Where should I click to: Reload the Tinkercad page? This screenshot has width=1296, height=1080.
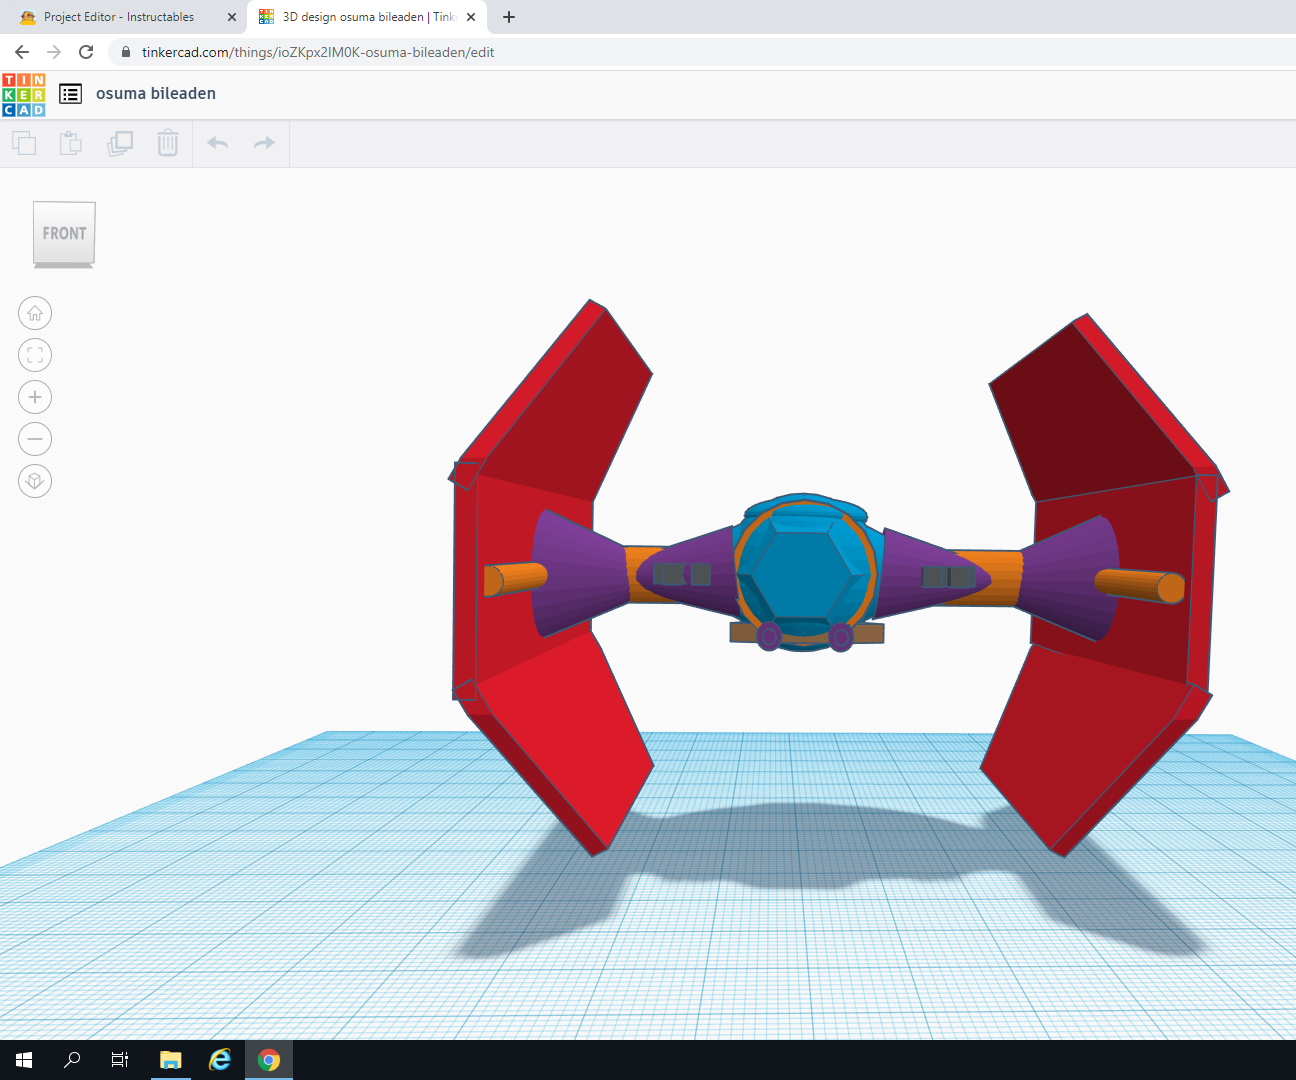[86, 52]
